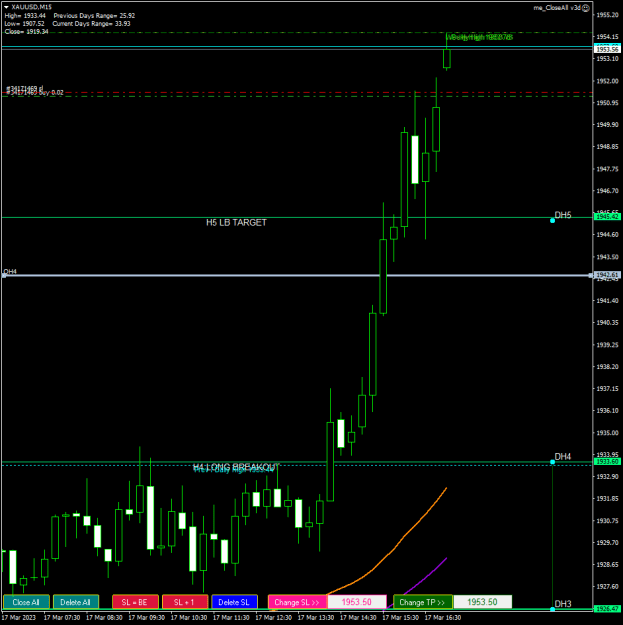The height and width of the screenshot is (625, 623).
Task: Click the Delete All button
Action: tap(76, 602)
